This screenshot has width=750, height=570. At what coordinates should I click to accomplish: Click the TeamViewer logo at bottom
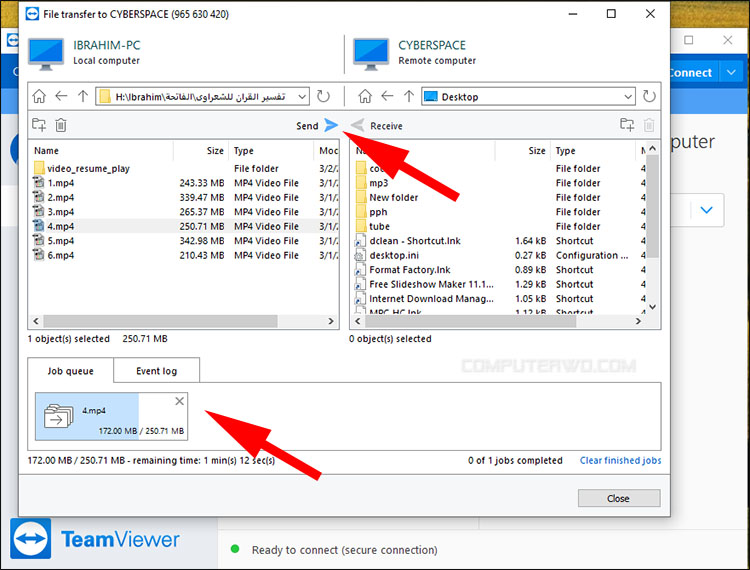coord(31,538)
